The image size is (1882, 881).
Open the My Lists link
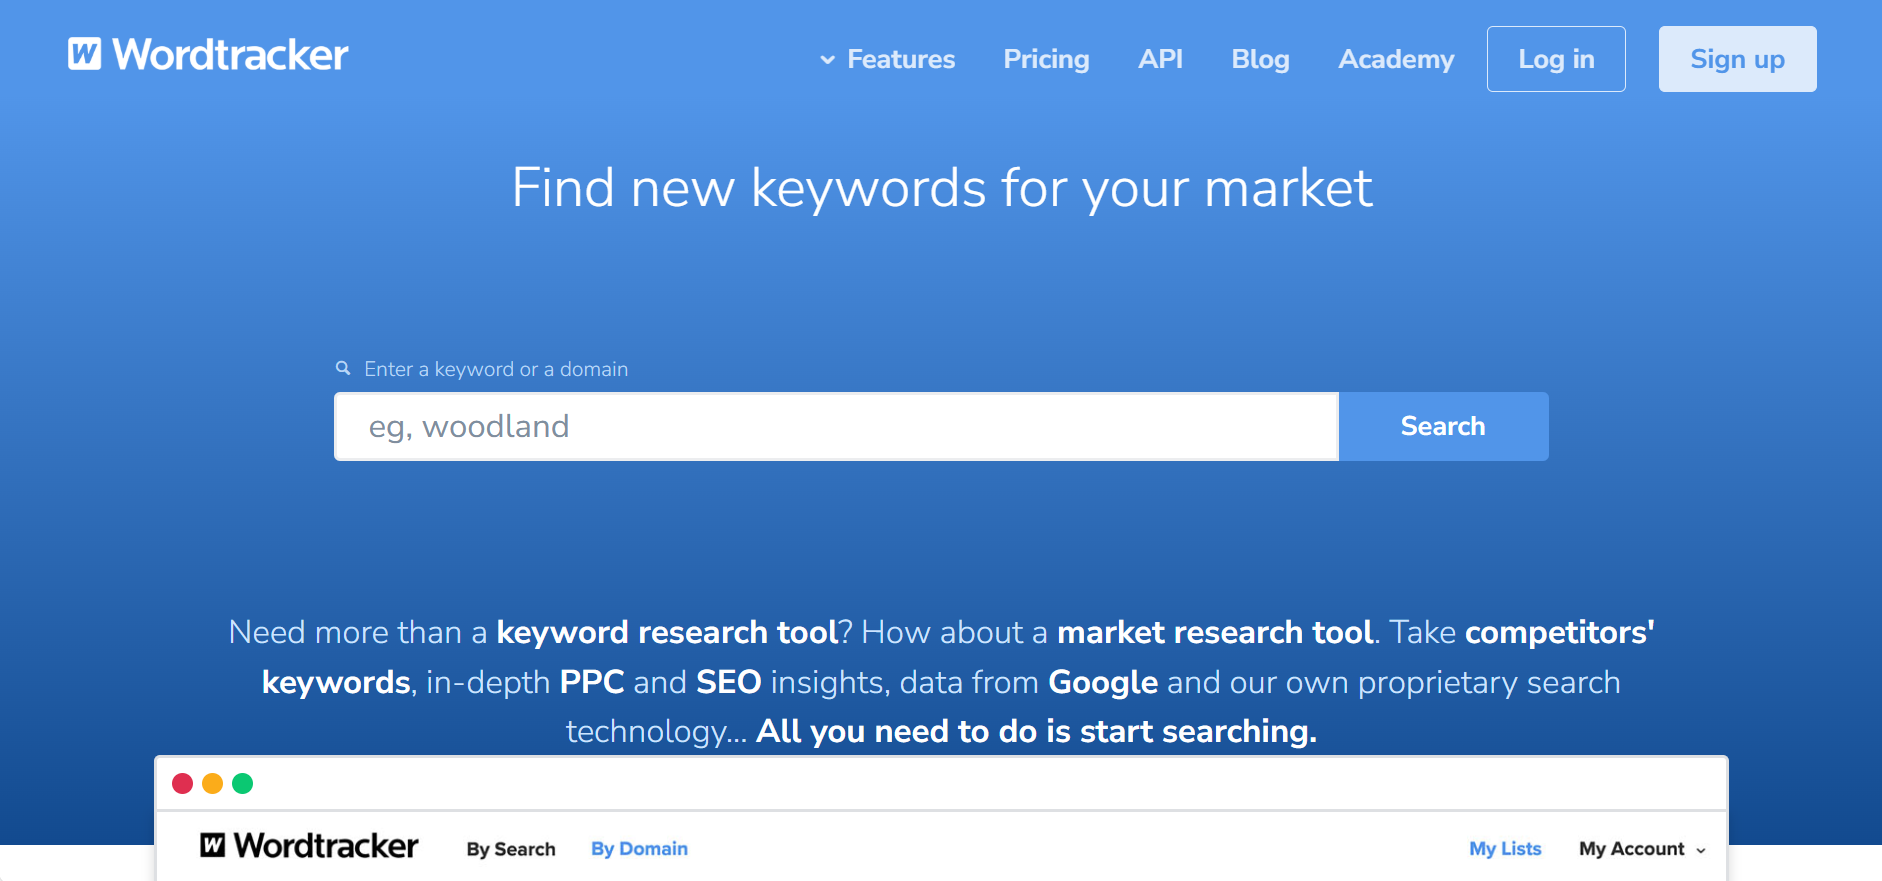(1505, 849)
